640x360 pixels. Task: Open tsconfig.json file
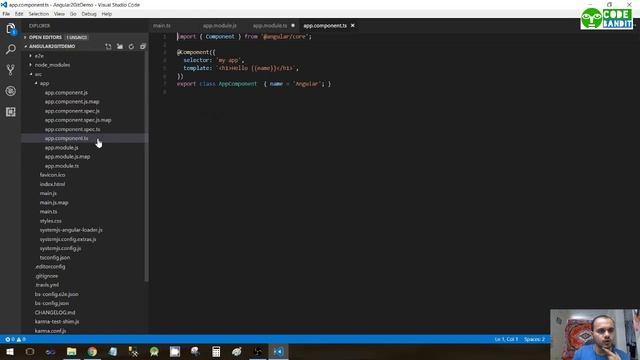click(55, 258)
